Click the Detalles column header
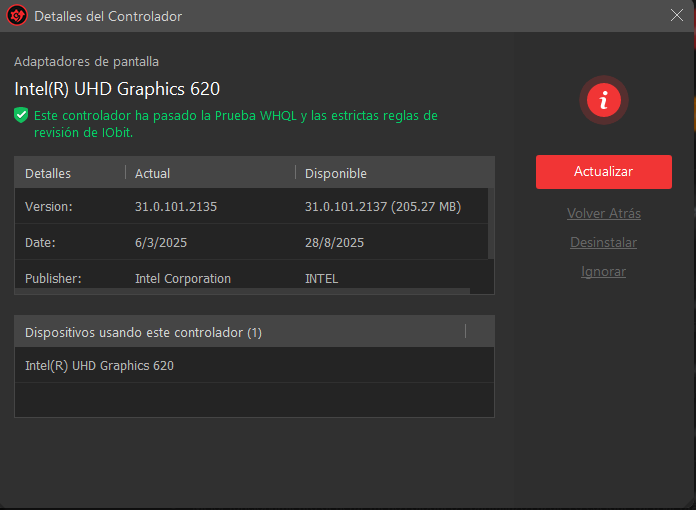Screen dimensions: 696x510 tap(48, 174)
